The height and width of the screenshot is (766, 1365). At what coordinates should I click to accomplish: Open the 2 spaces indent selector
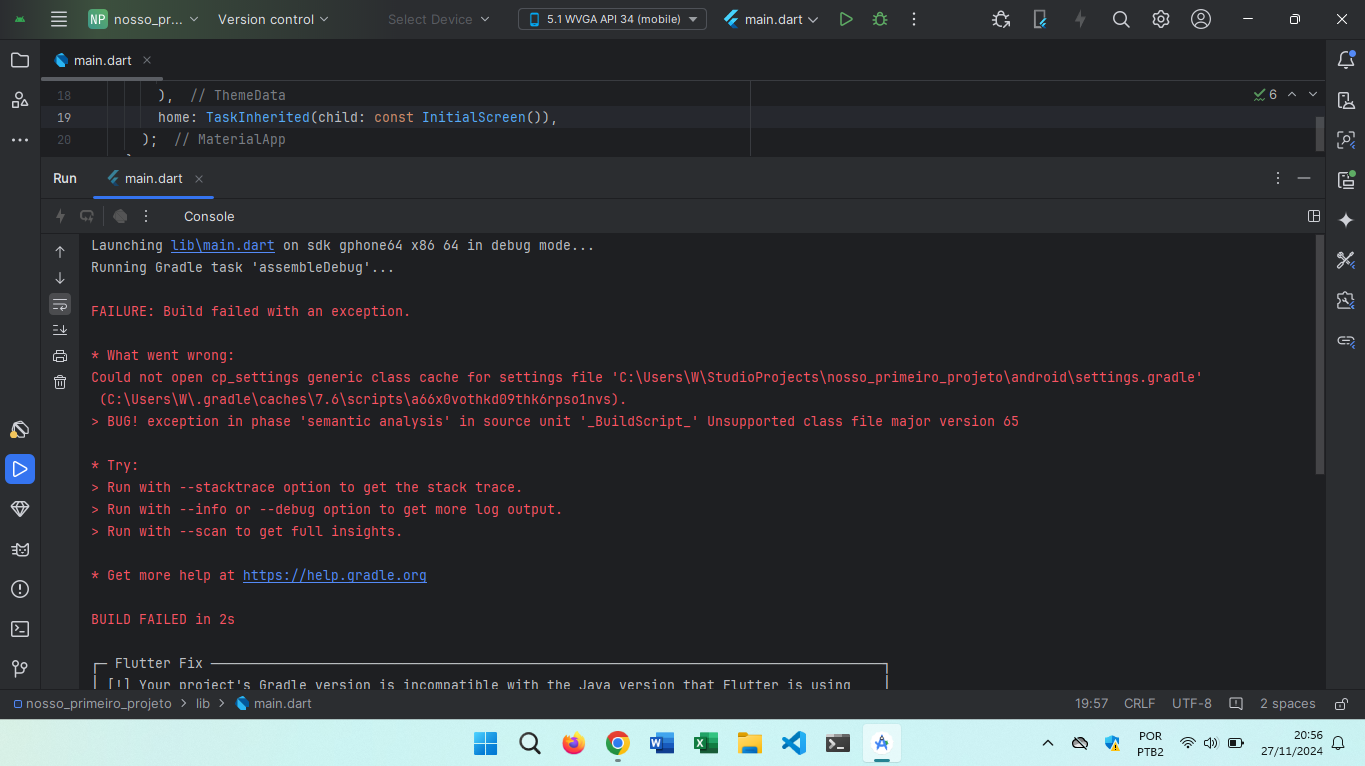[1287, 703]
